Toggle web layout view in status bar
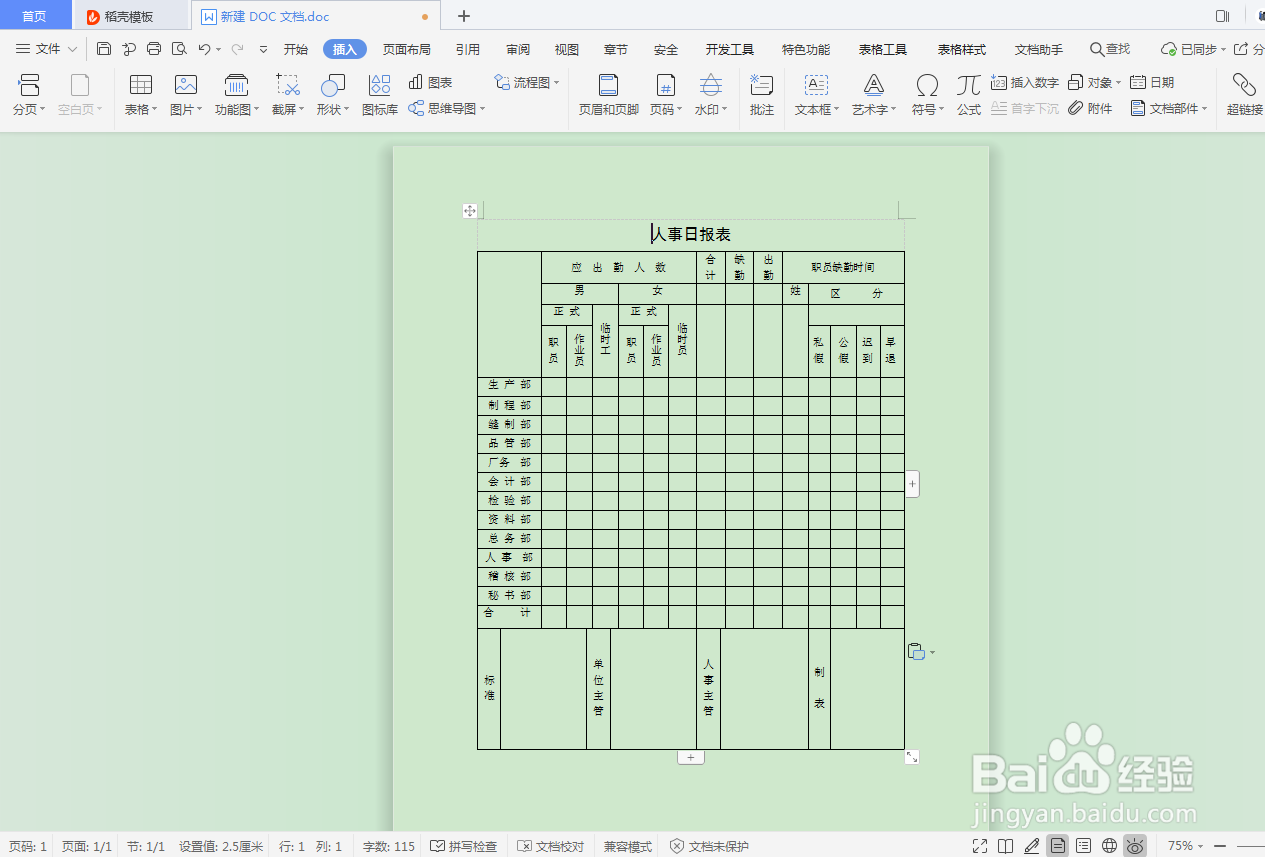This screenshot has width=1265, height=857. (x=1110, y=845)
